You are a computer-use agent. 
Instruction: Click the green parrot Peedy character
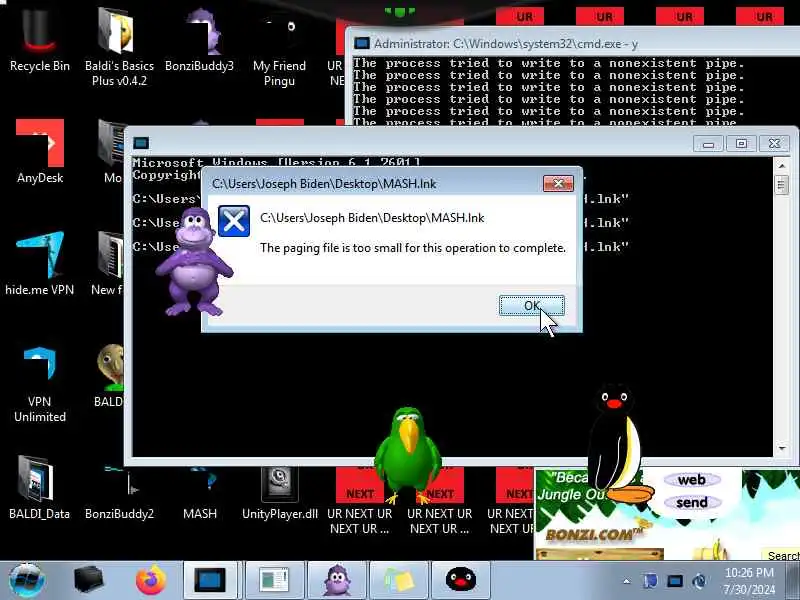tap(407, 454)
